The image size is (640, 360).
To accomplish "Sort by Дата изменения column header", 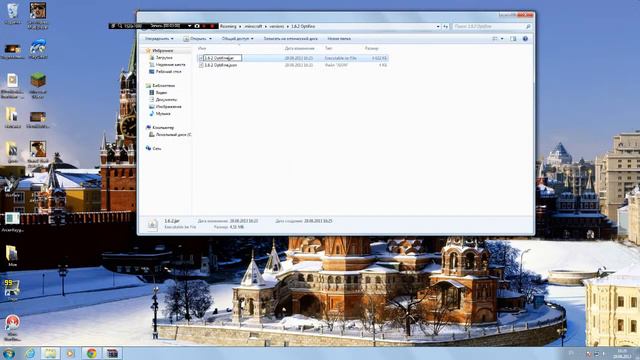I will [300, 49].
